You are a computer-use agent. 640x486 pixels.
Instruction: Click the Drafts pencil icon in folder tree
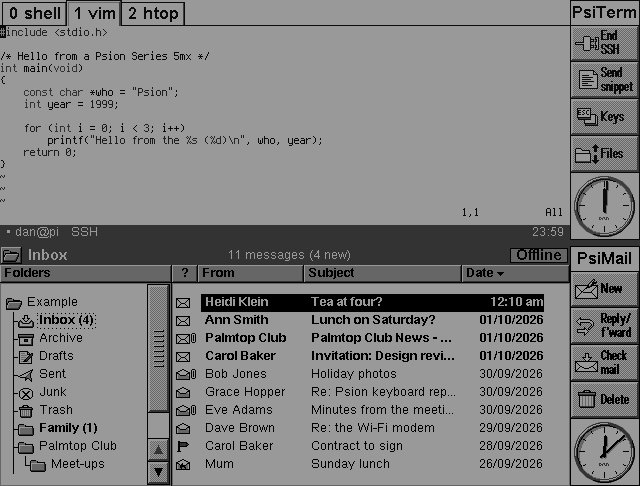point(26,357)
